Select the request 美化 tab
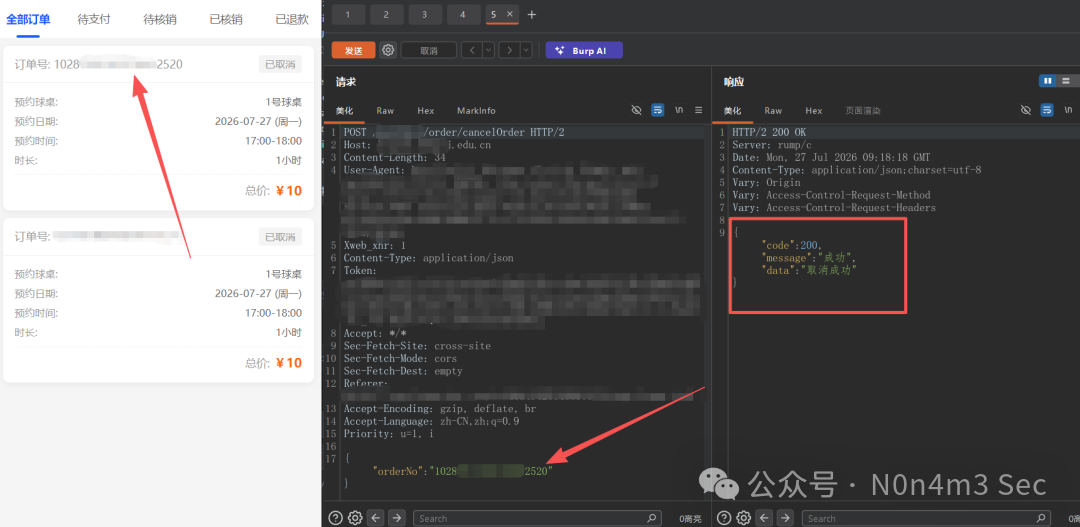 344,110
